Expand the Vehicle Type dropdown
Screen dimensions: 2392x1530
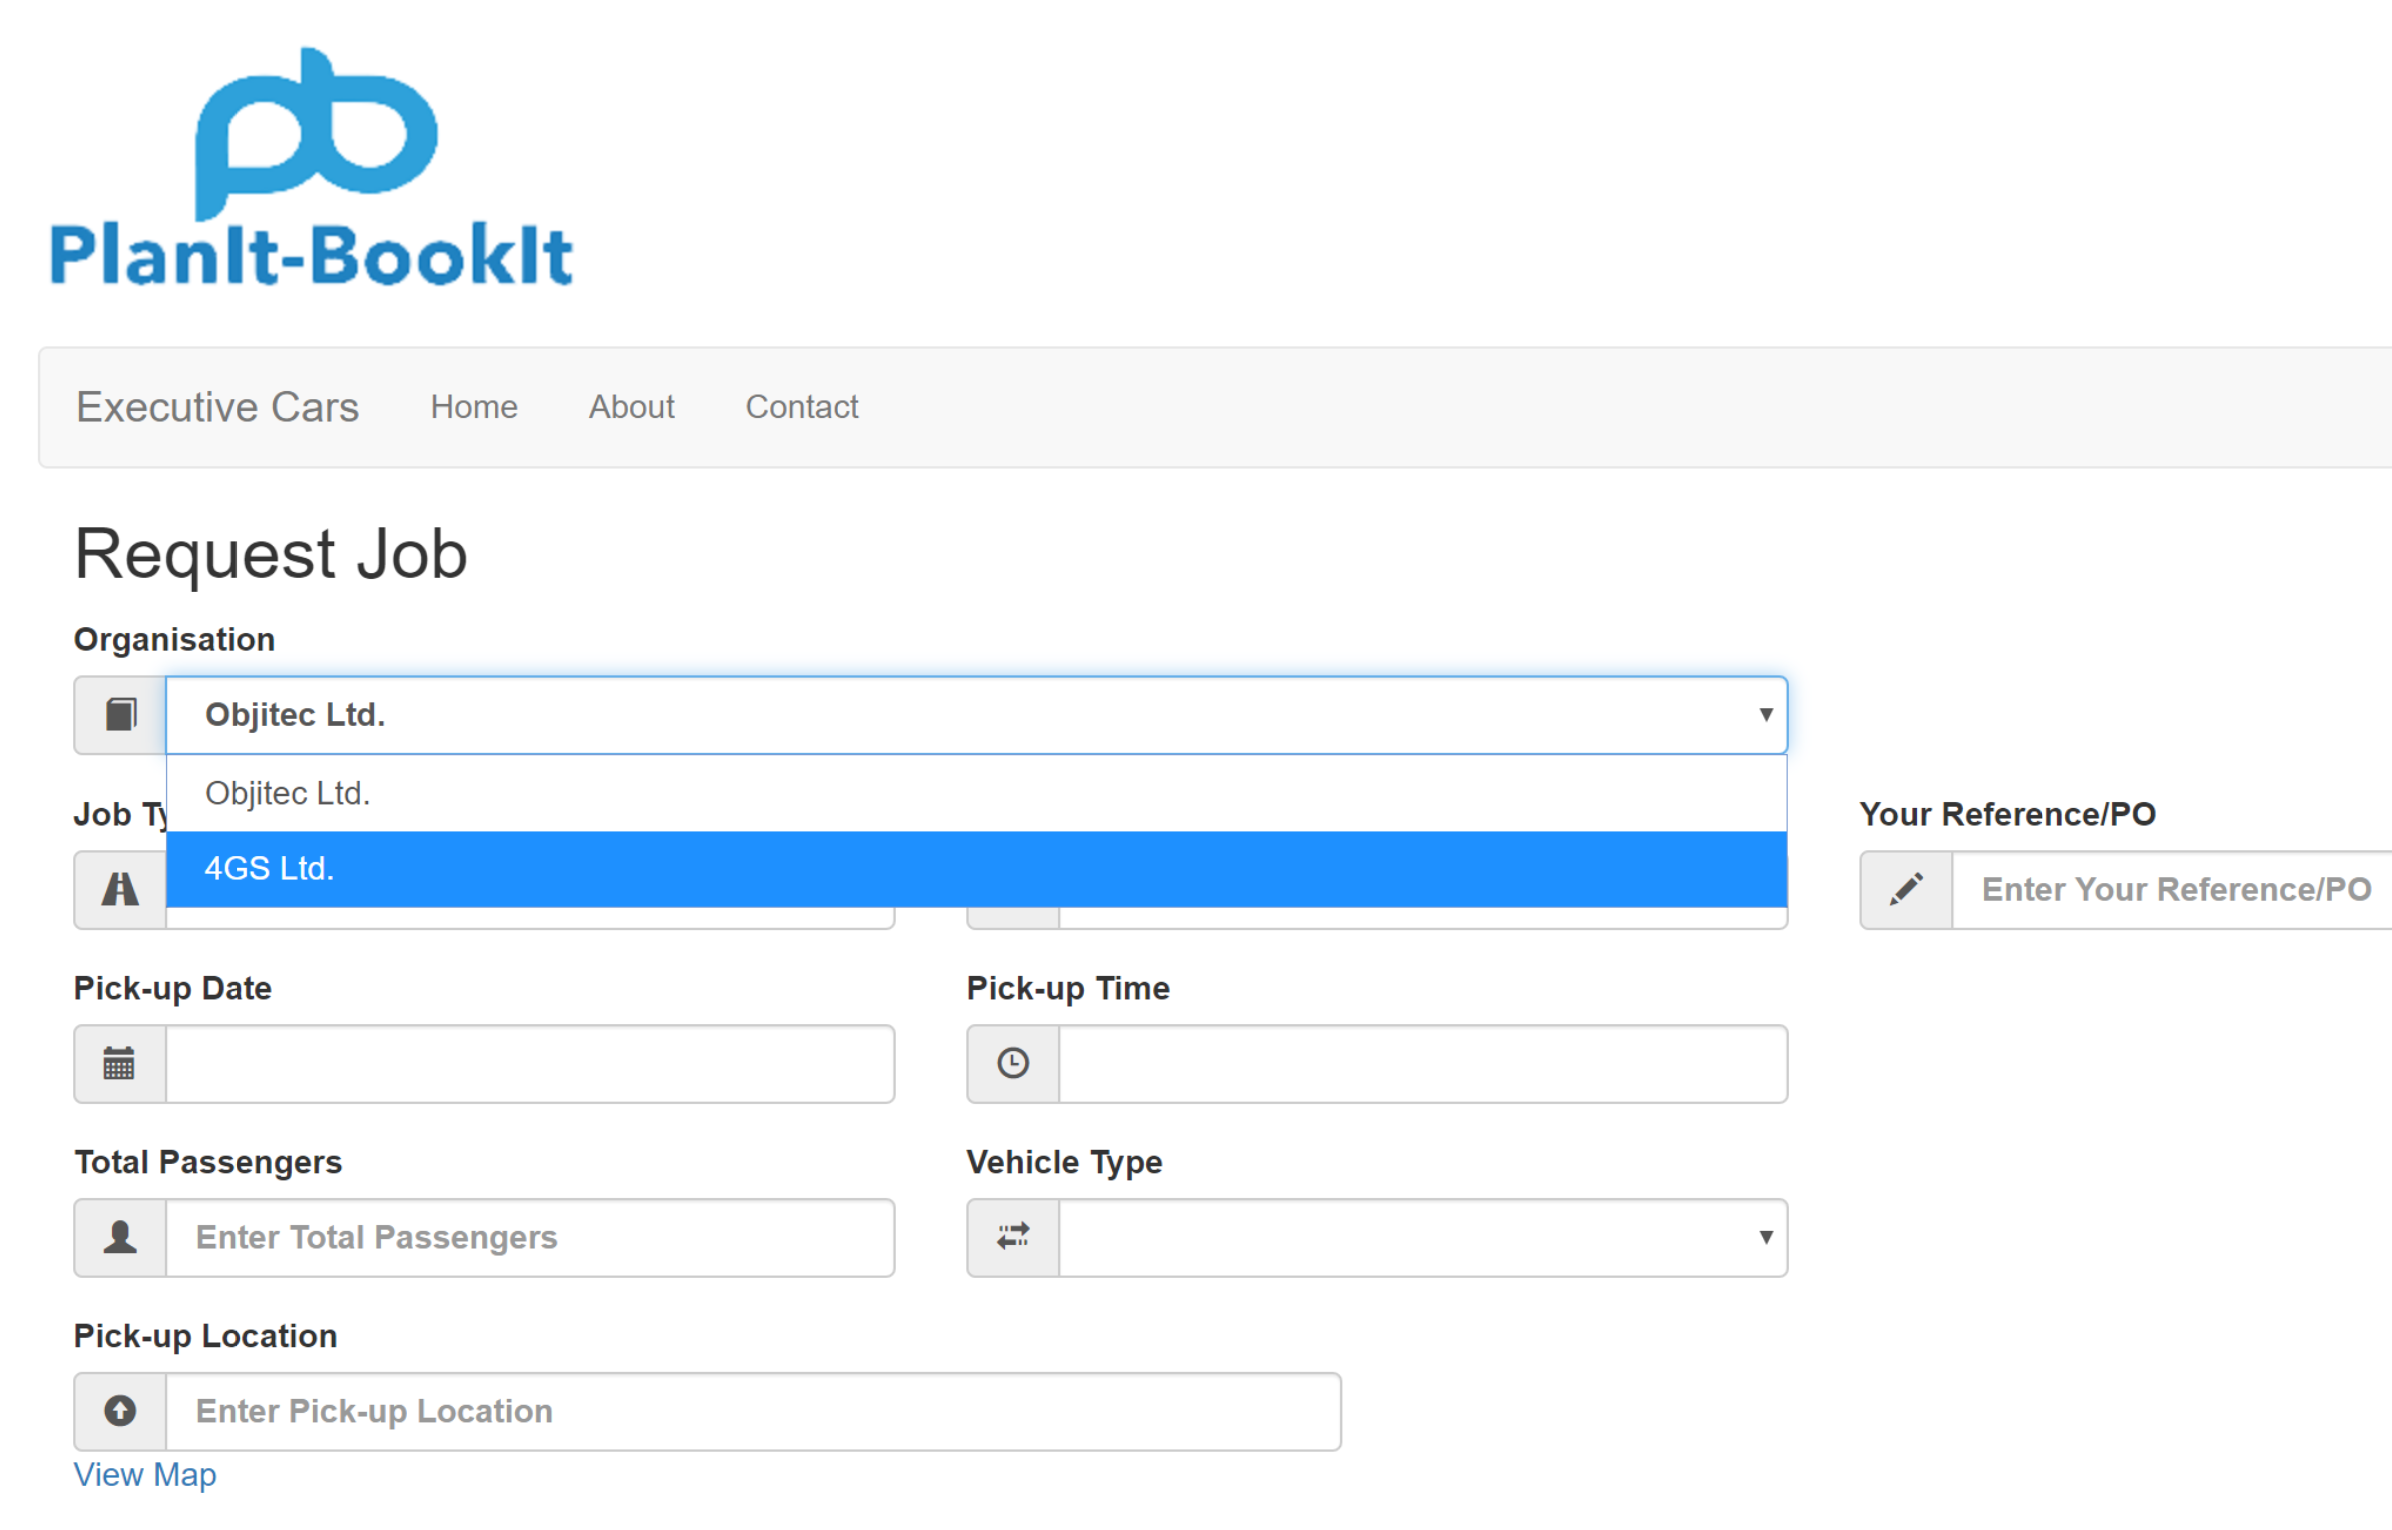pyautogui.click(x=1423, y=1238)
